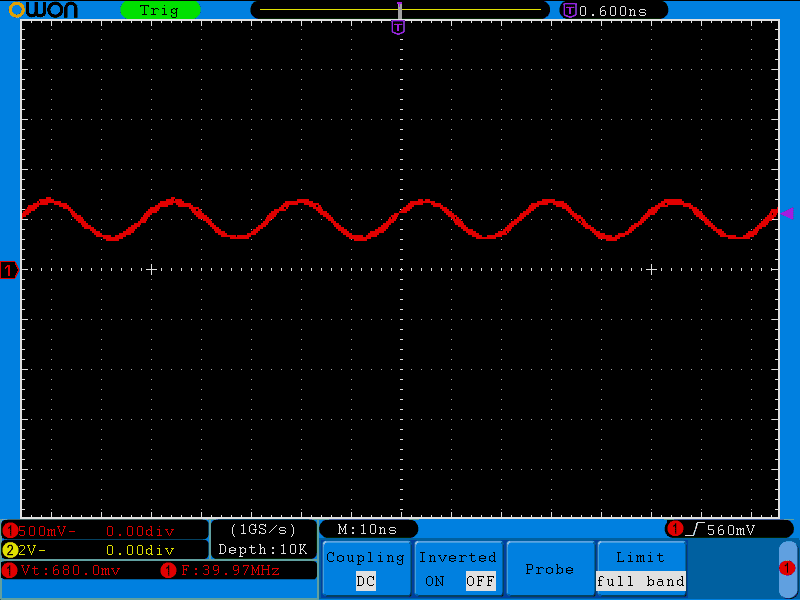Click the frequency 39.97MHz measurement icon
The image size is (800, 600).
168,571
